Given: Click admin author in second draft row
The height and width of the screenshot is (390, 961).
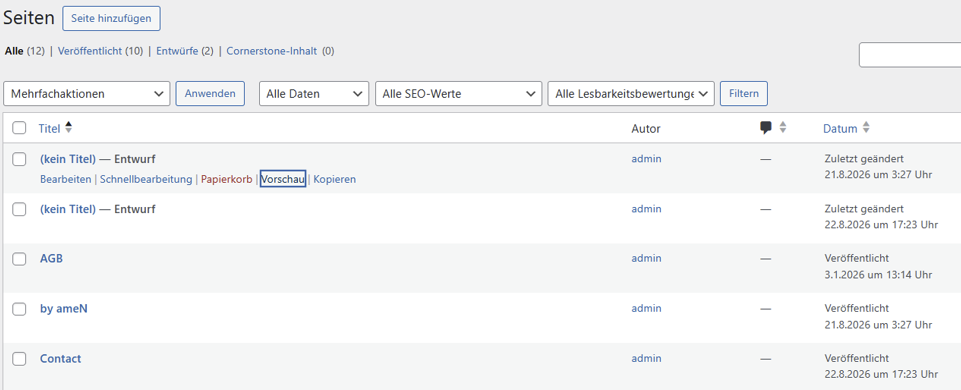Looking at the screenshot, I should 647,208.
